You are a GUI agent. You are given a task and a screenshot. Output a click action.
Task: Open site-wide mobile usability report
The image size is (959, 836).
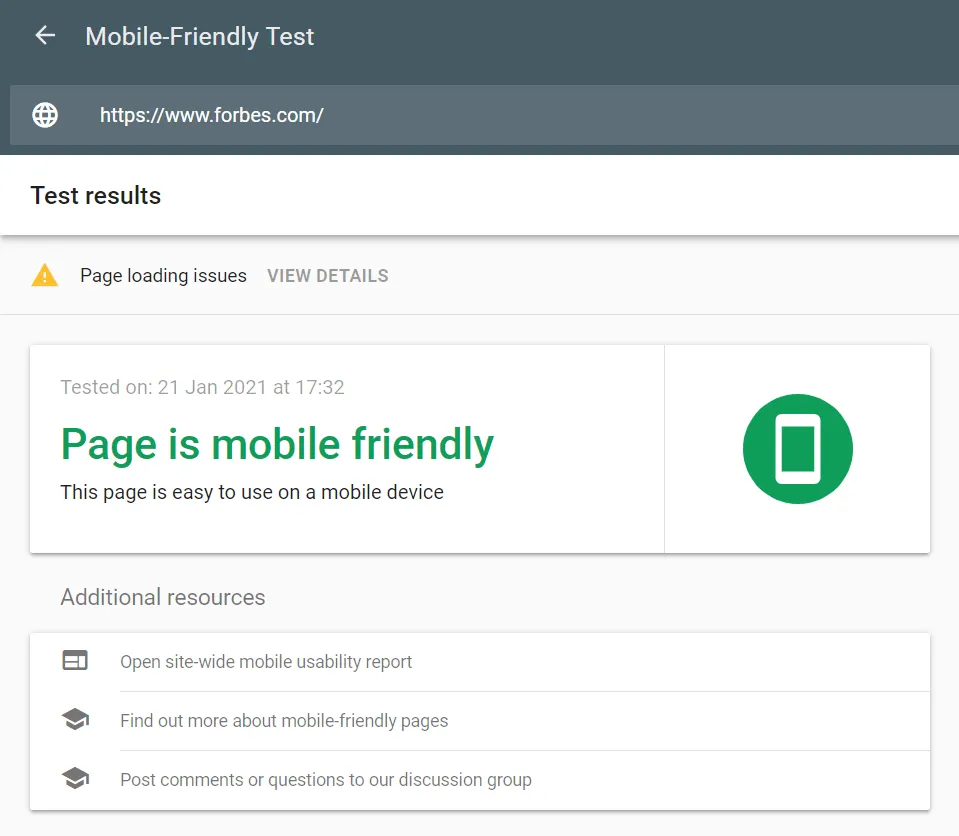point(266,662)
